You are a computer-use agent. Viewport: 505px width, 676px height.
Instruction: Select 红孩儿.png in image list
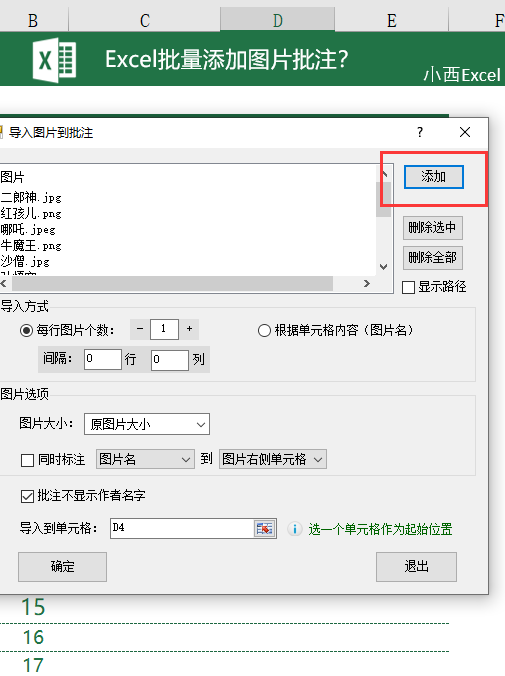[x=31, y=213]
